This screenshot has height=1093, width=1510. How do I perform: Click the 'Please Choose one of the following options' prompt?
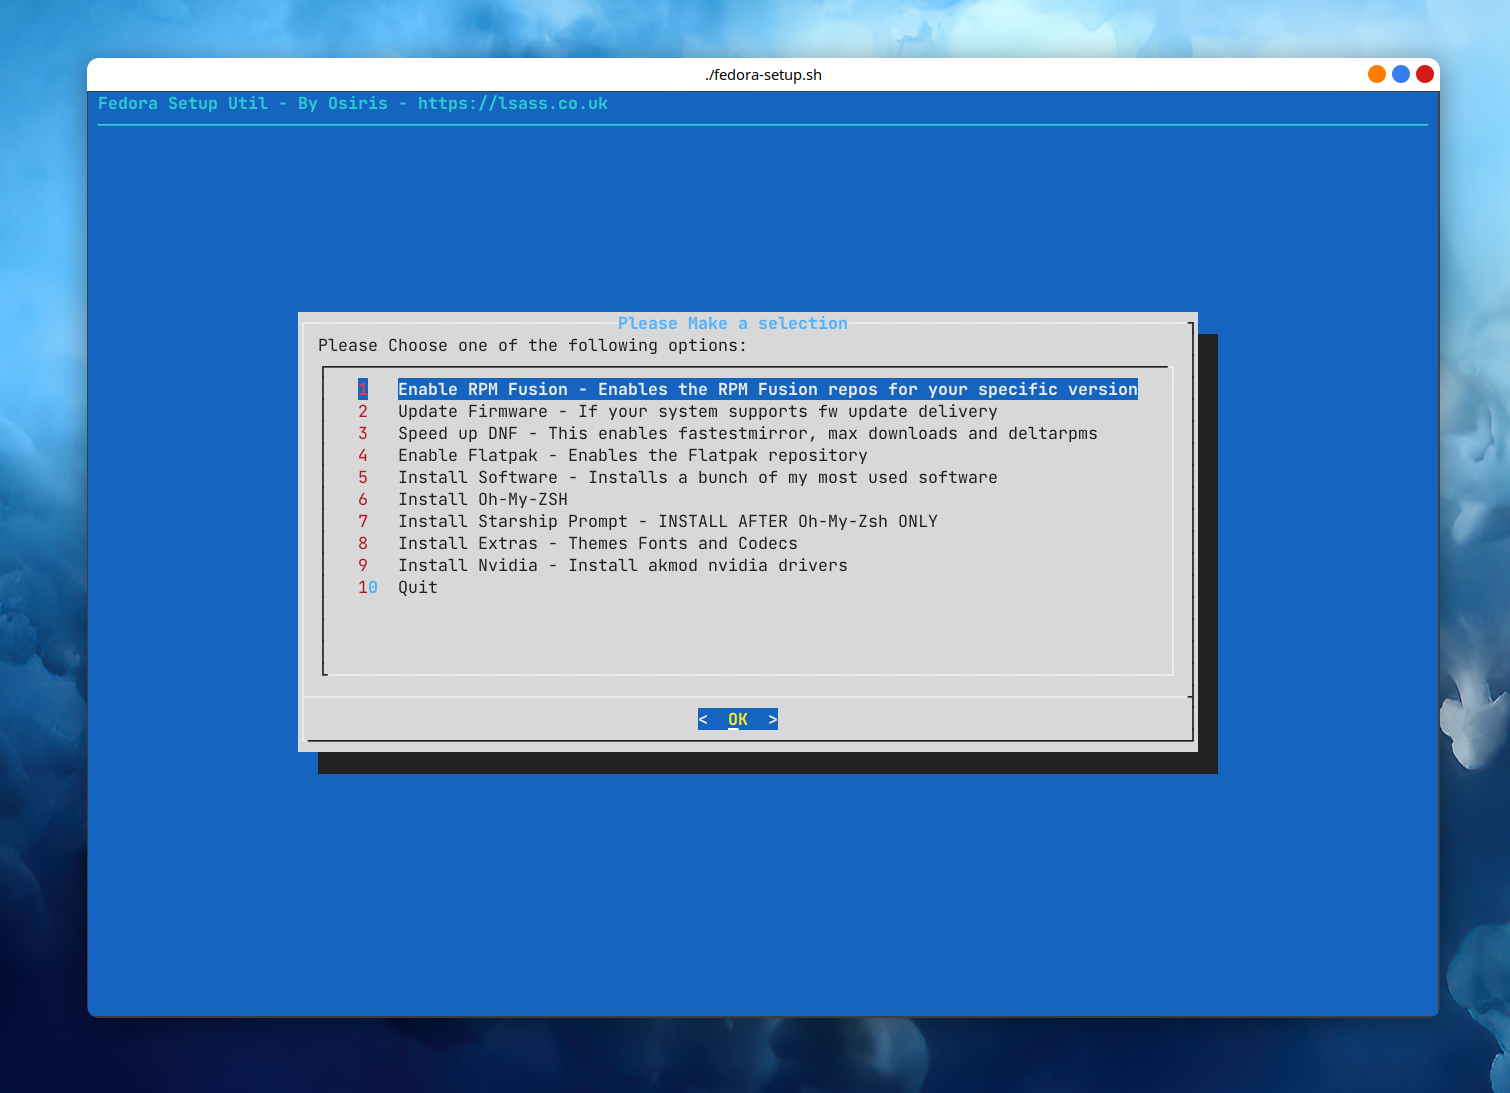pyautogui.click(x=532, y=345)
